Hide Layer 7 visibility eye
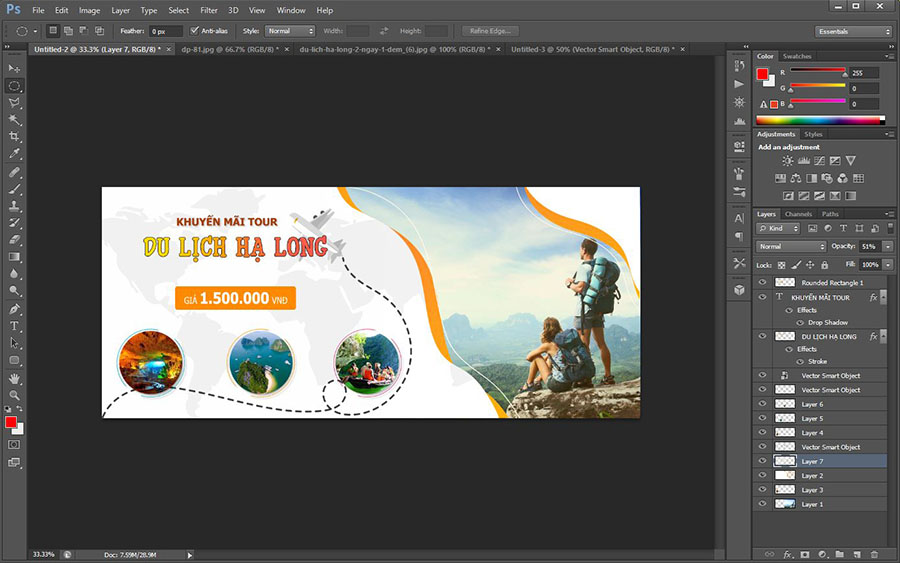This screenshot has width=900, height=563. click(763, 461)
